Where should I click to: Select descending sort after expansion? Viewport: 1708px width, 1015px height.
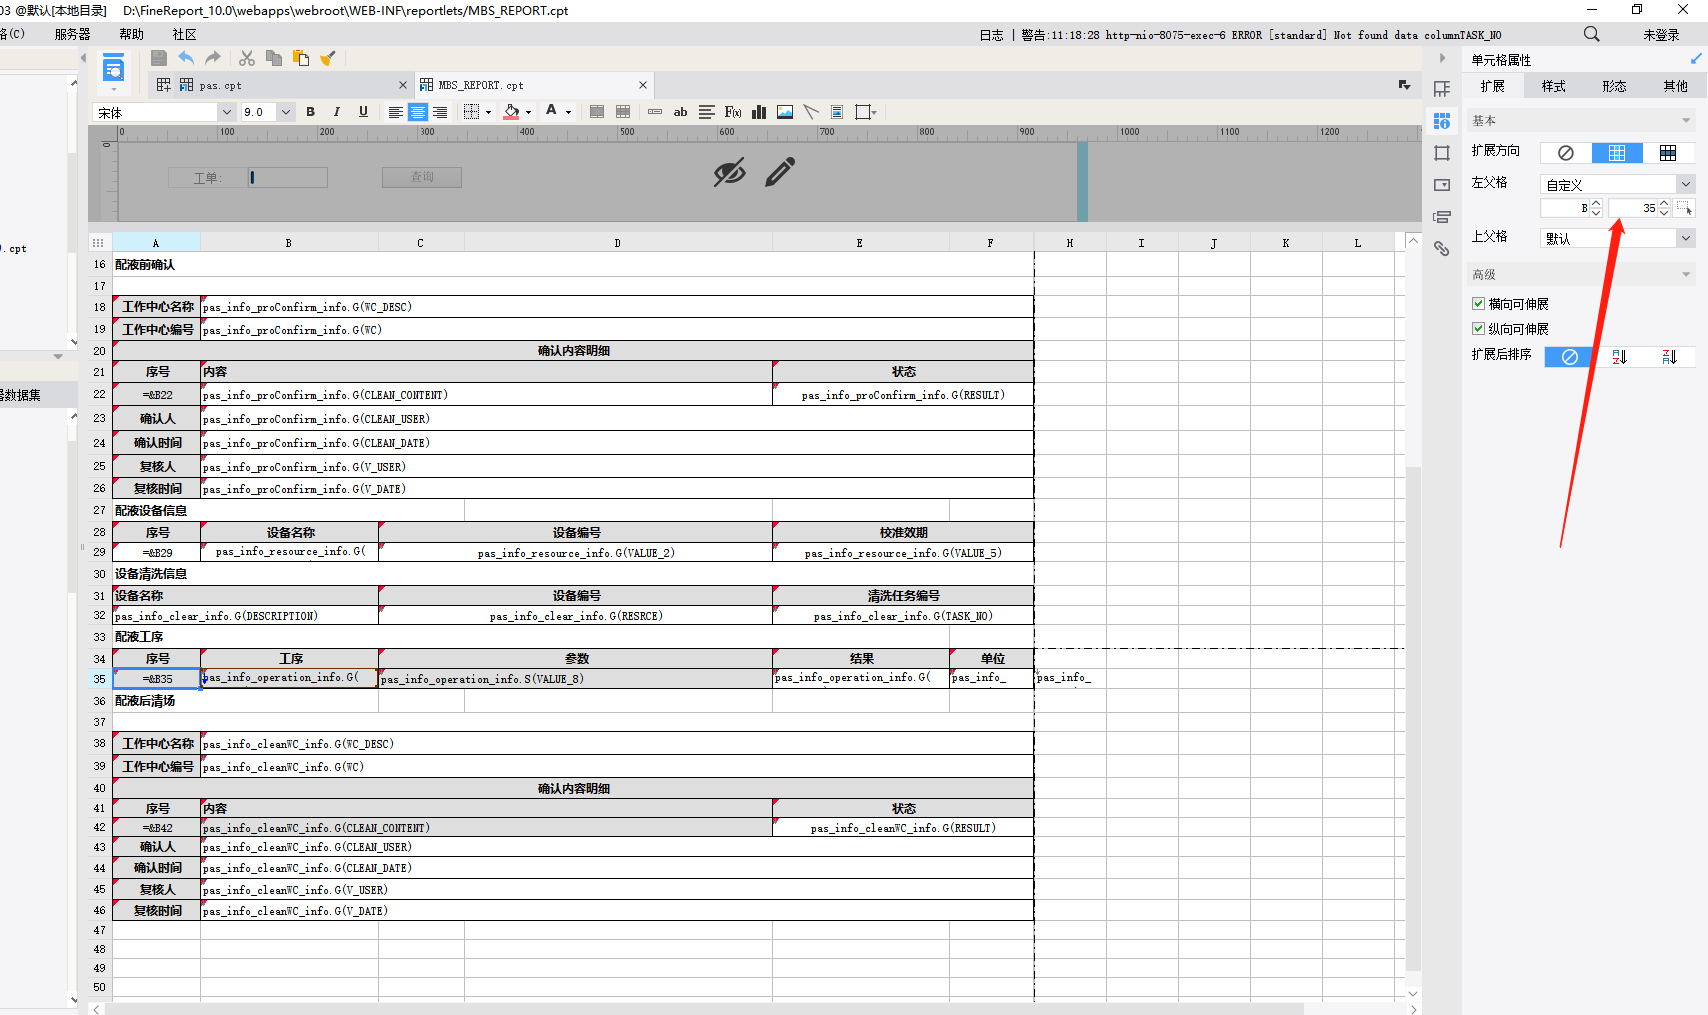[x=1669, y=357]
